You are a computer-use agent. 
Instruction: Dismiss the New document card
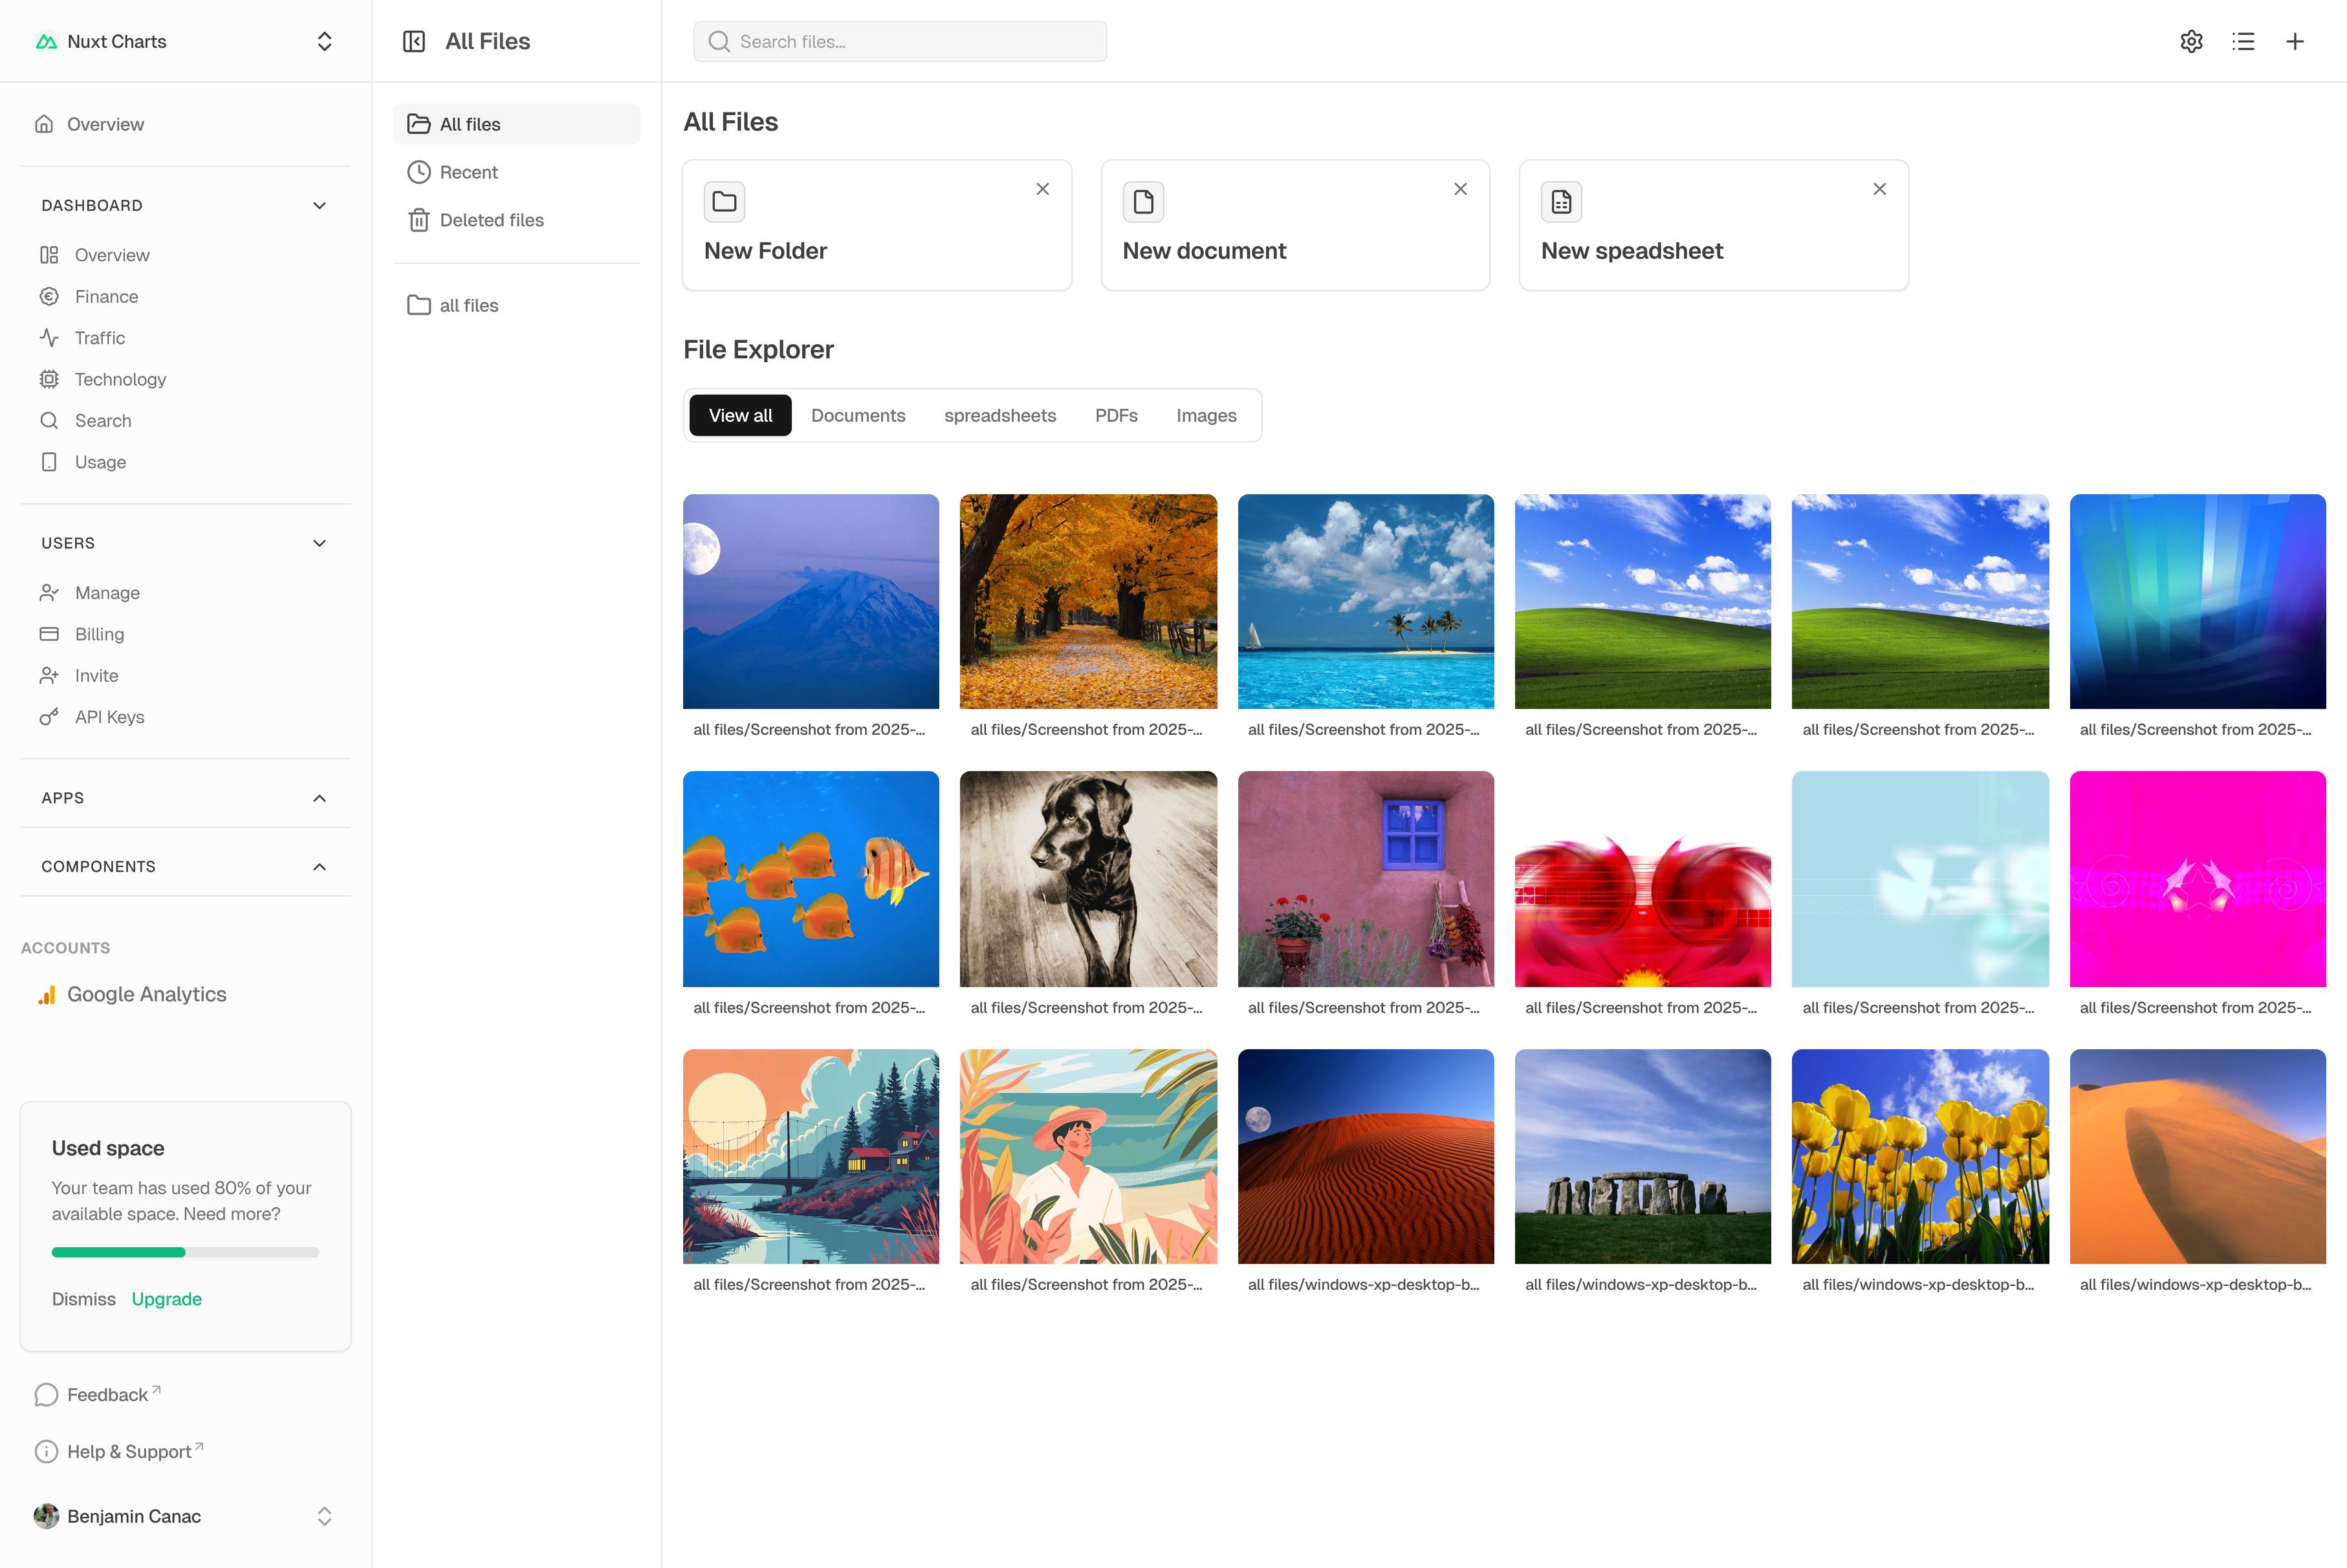(1460, 189)
